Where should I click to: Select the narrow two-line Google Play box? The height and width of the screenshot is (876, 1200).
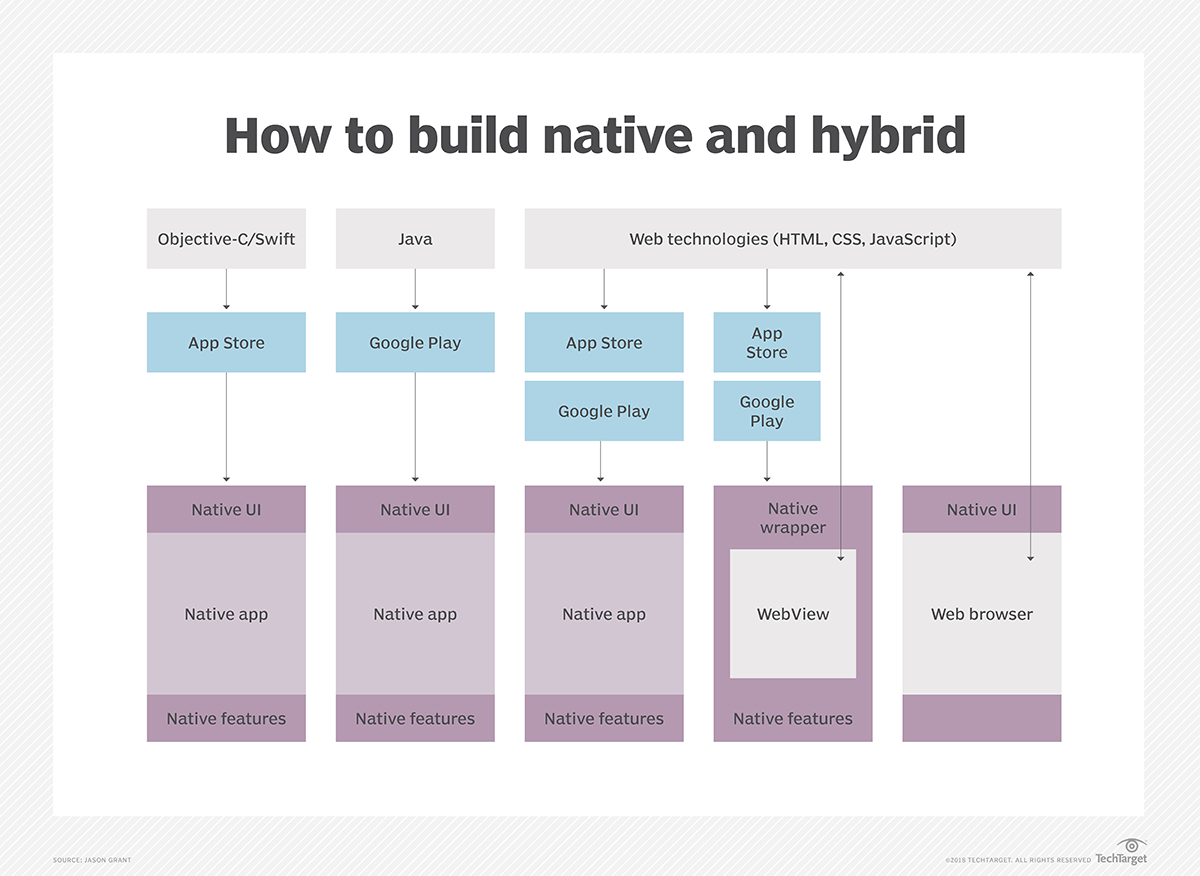[766, 411]
